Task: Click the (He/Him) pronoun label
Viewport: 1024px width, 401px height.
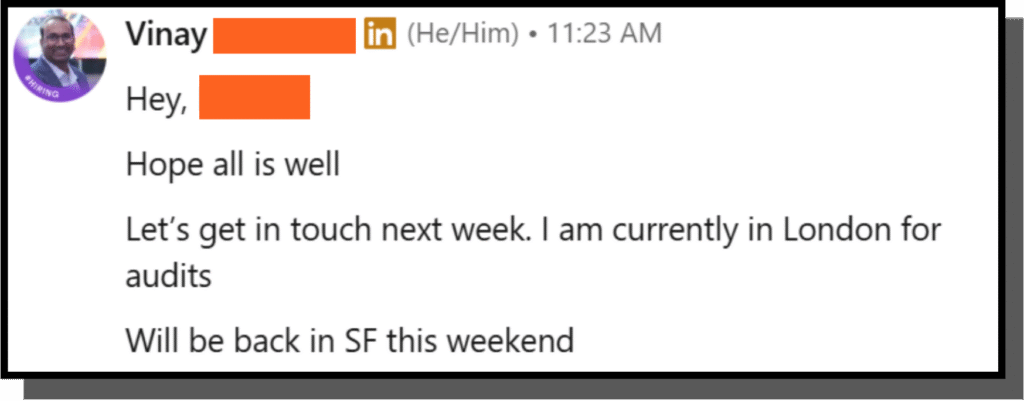Action: pyautogui.click(x=461, y=35)
